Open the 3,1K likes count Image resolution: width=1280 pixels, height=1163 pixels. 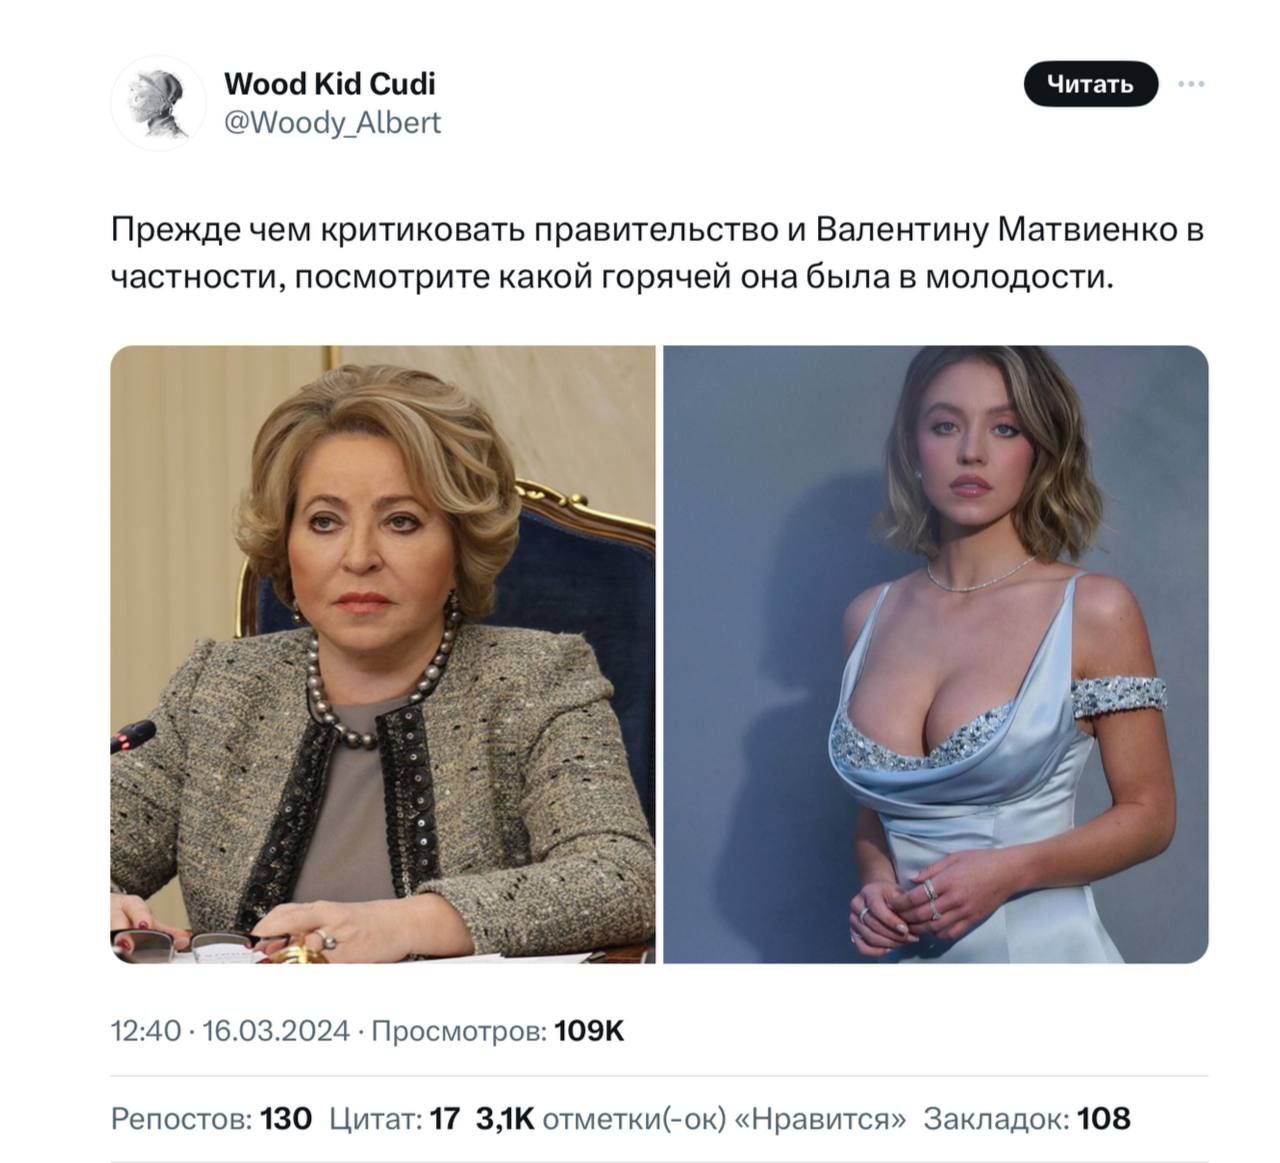pos(506,1118)
